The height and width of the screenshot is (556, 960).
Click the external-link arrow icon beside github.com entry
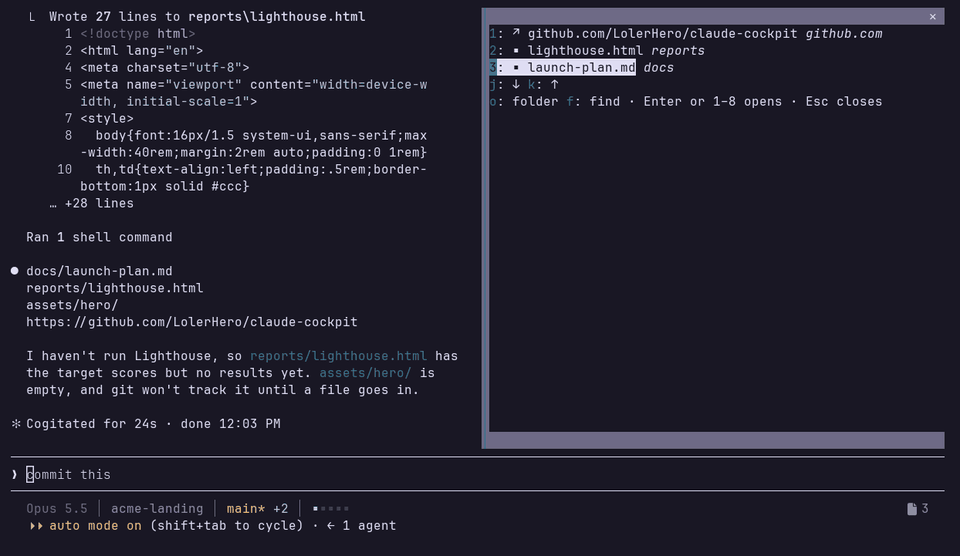[516, 33]
